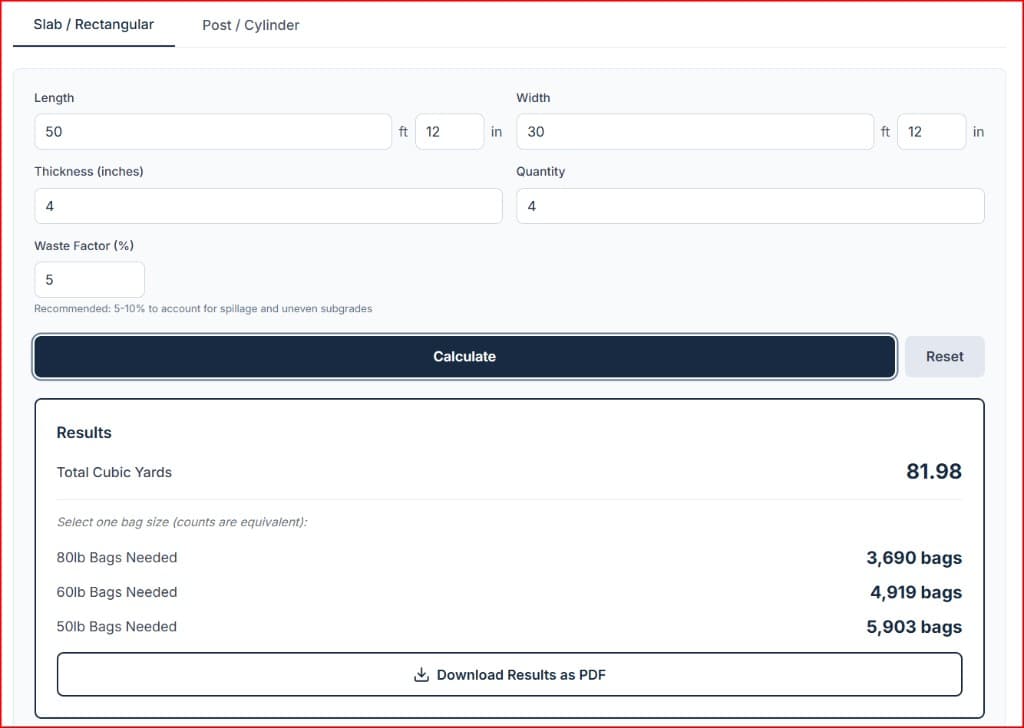This screenshot has width=1024, height=728.
Task: Click the Recommended 5-10% spillage hint text
Action: (x=203, y=308)
